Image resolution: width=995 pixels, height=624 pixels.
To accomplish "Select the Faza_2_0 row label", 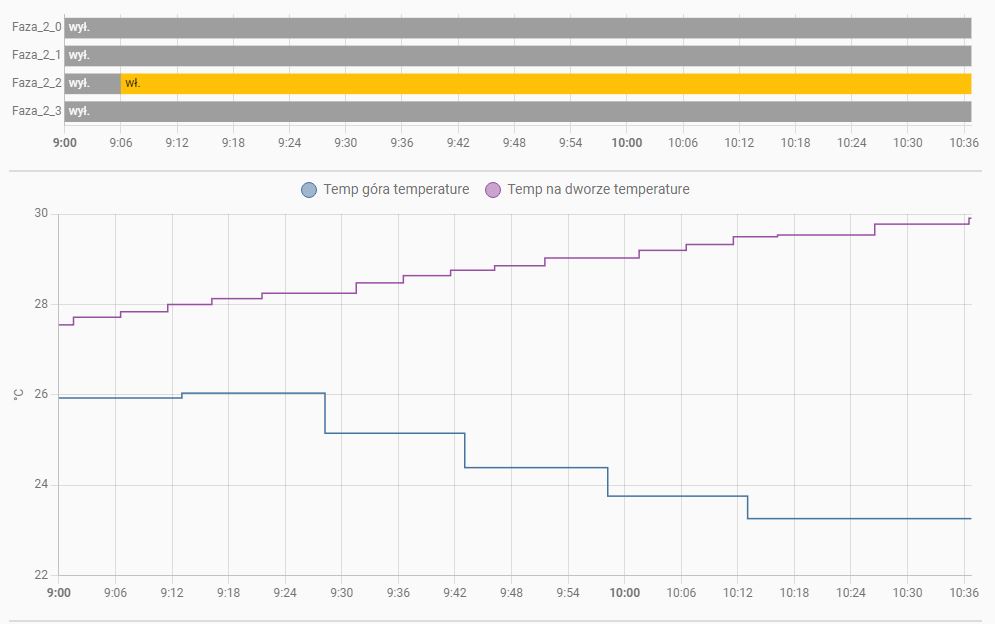I will click(36, 28).
